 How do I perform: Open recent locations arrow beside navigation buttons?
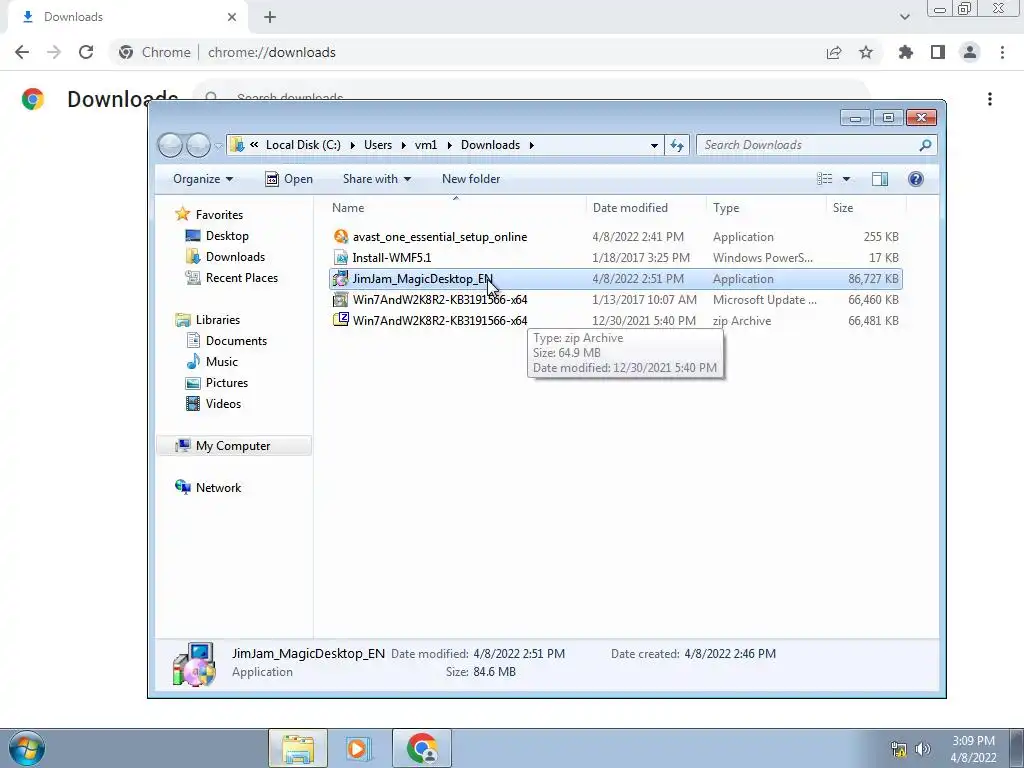point(218,146)
